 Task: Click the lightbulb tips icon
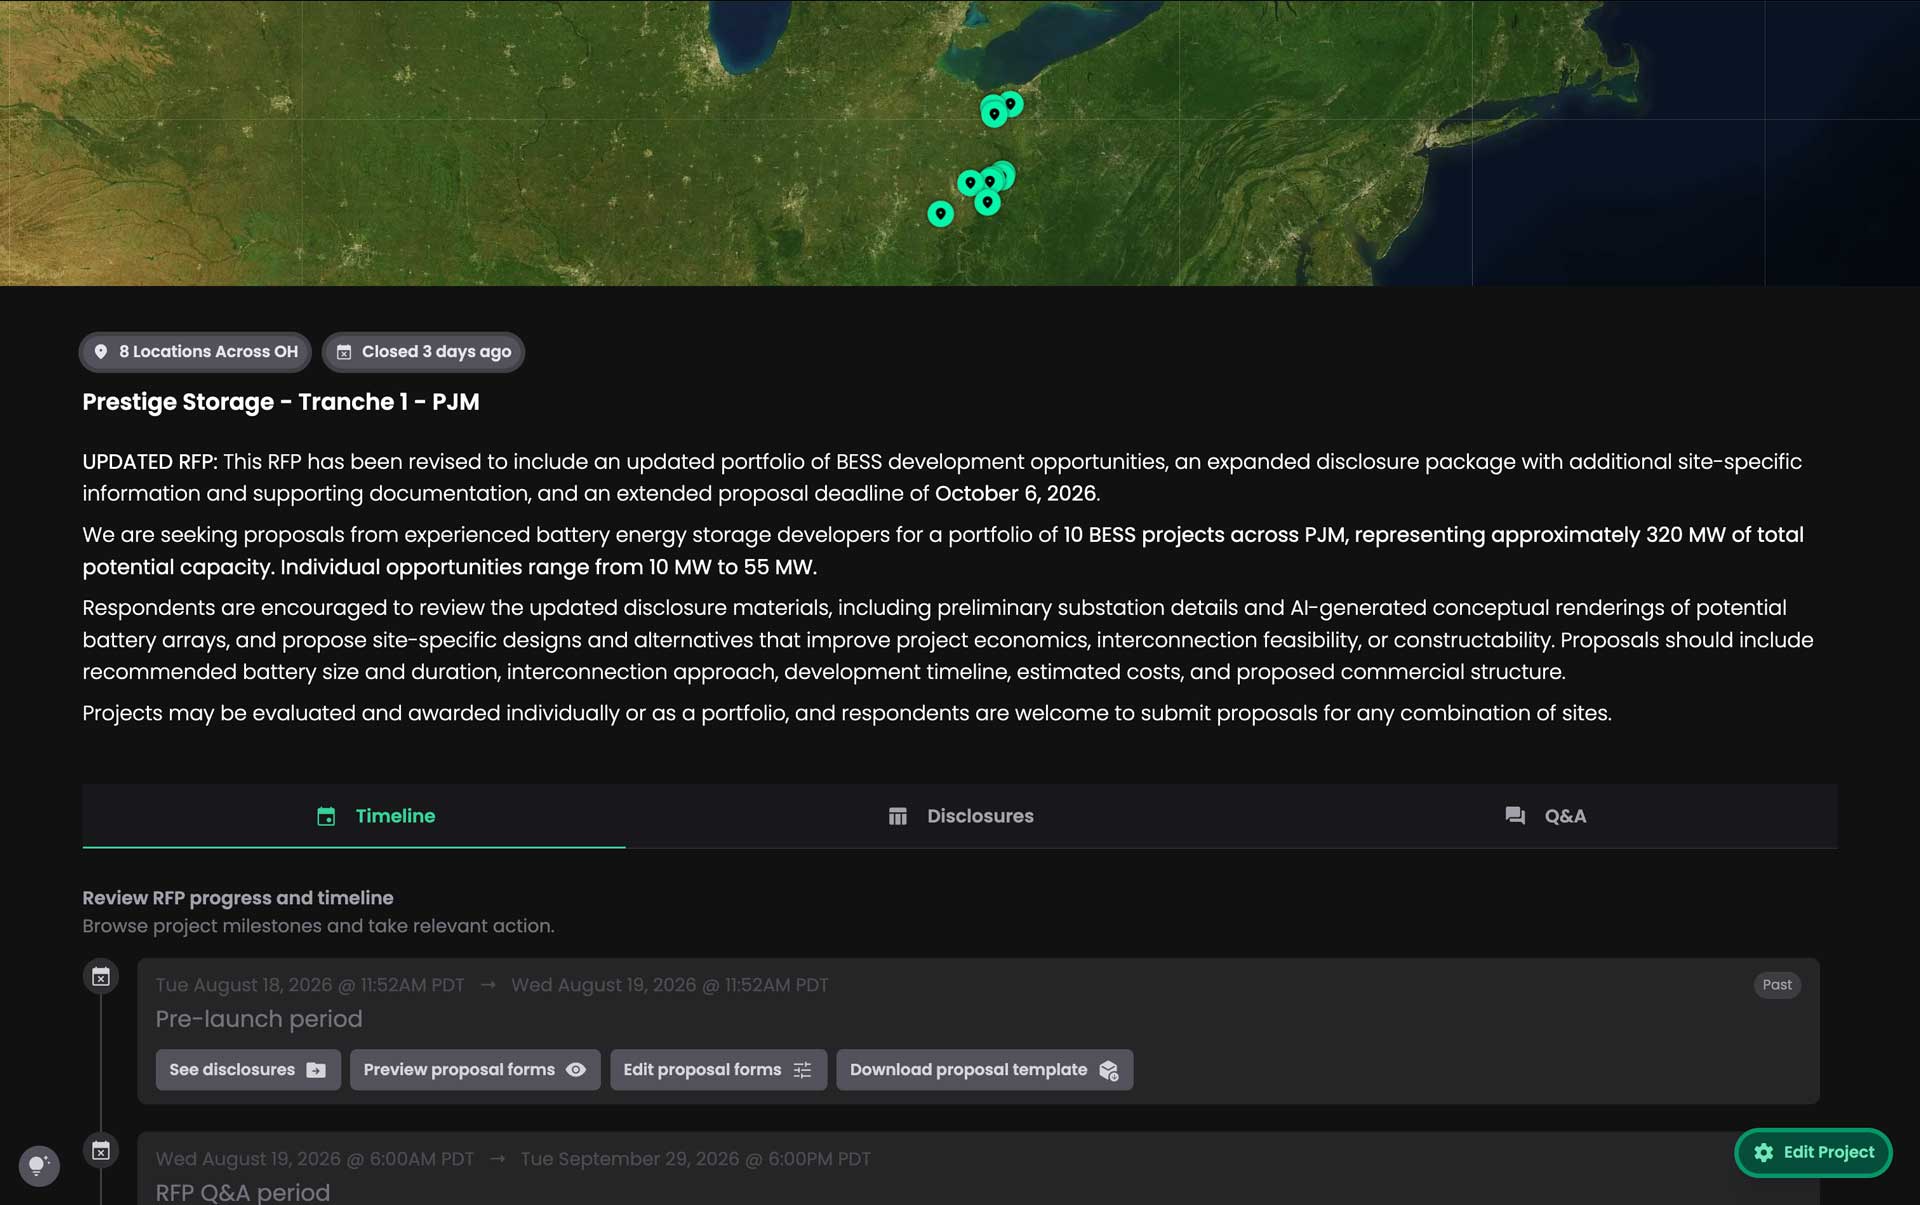(x=39, y=1165)
